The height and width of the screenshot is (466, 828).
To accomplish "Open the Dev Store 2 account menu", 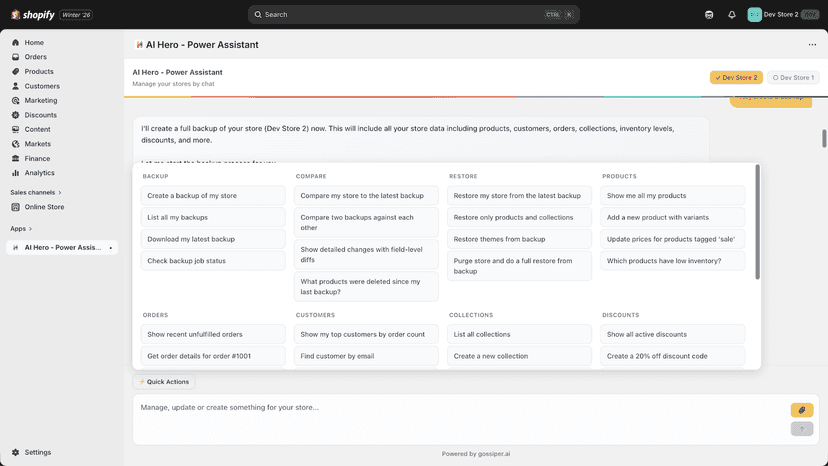I will pyautogui.click(x=783, y=15).
